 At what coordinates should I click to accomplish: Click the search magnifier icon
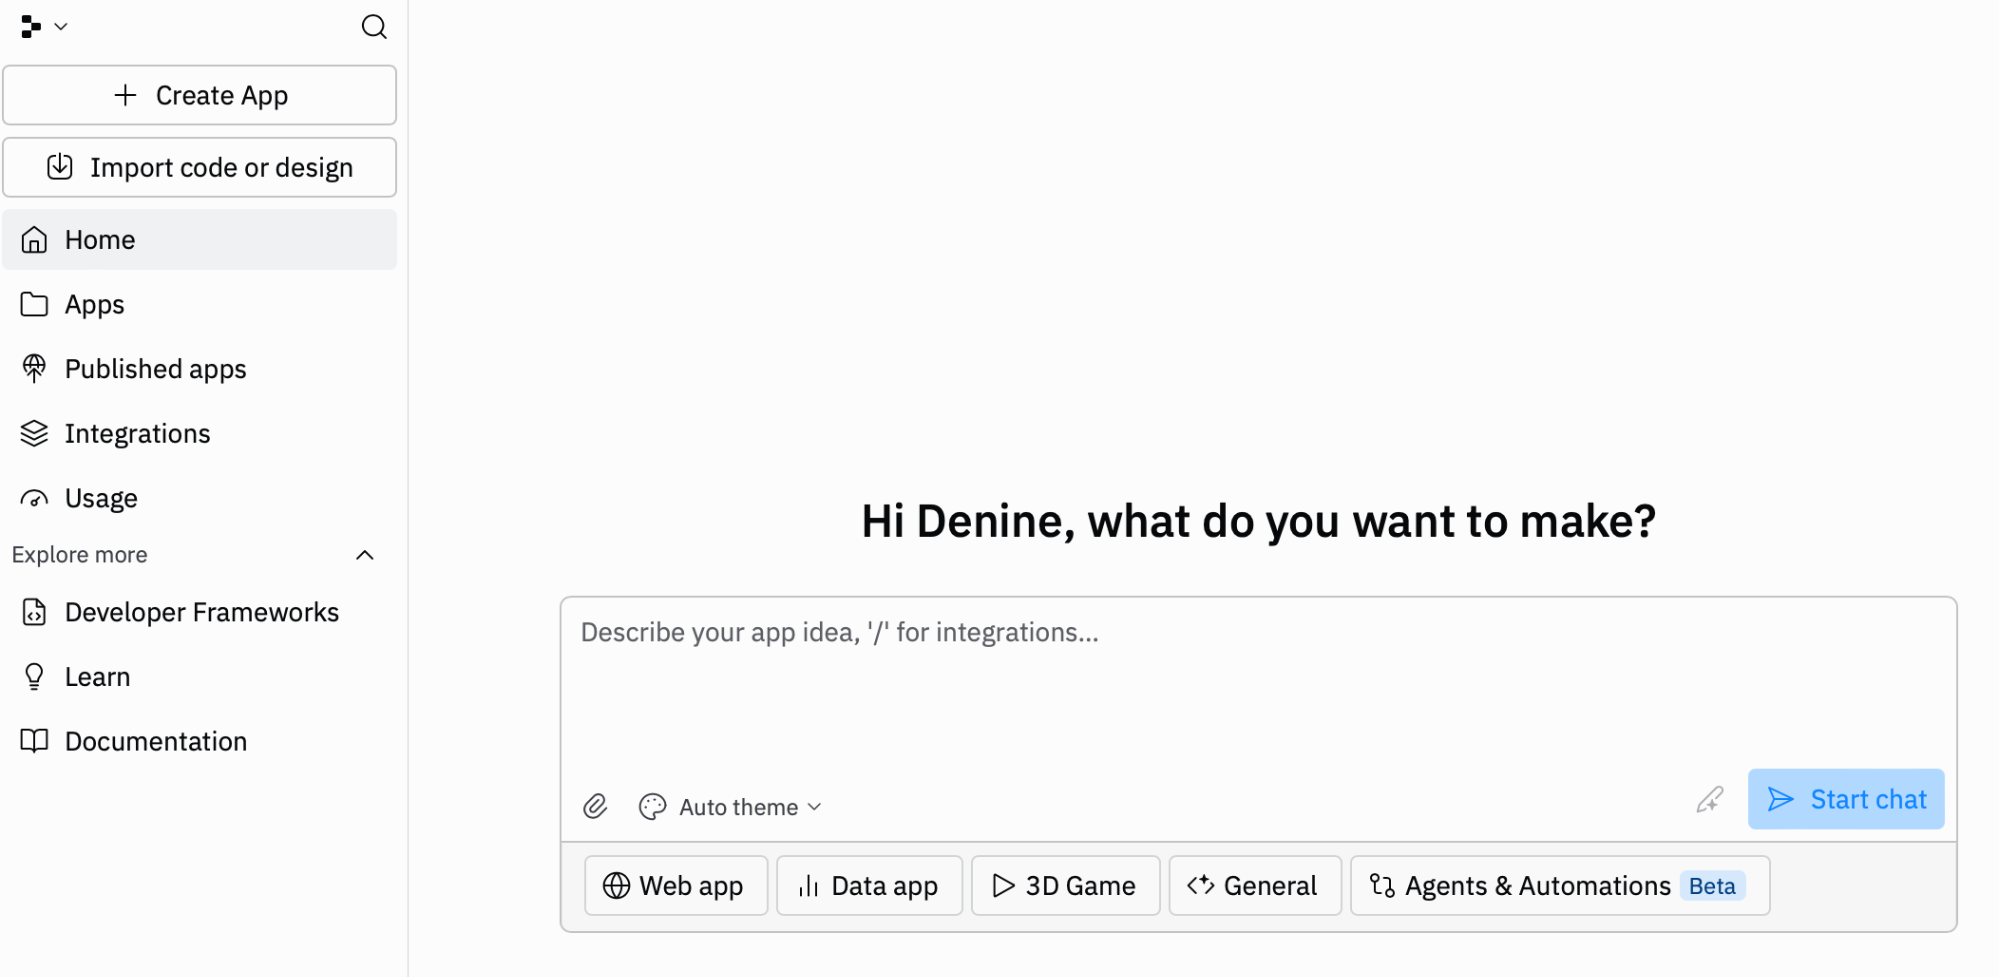click(x=374, y=27)
